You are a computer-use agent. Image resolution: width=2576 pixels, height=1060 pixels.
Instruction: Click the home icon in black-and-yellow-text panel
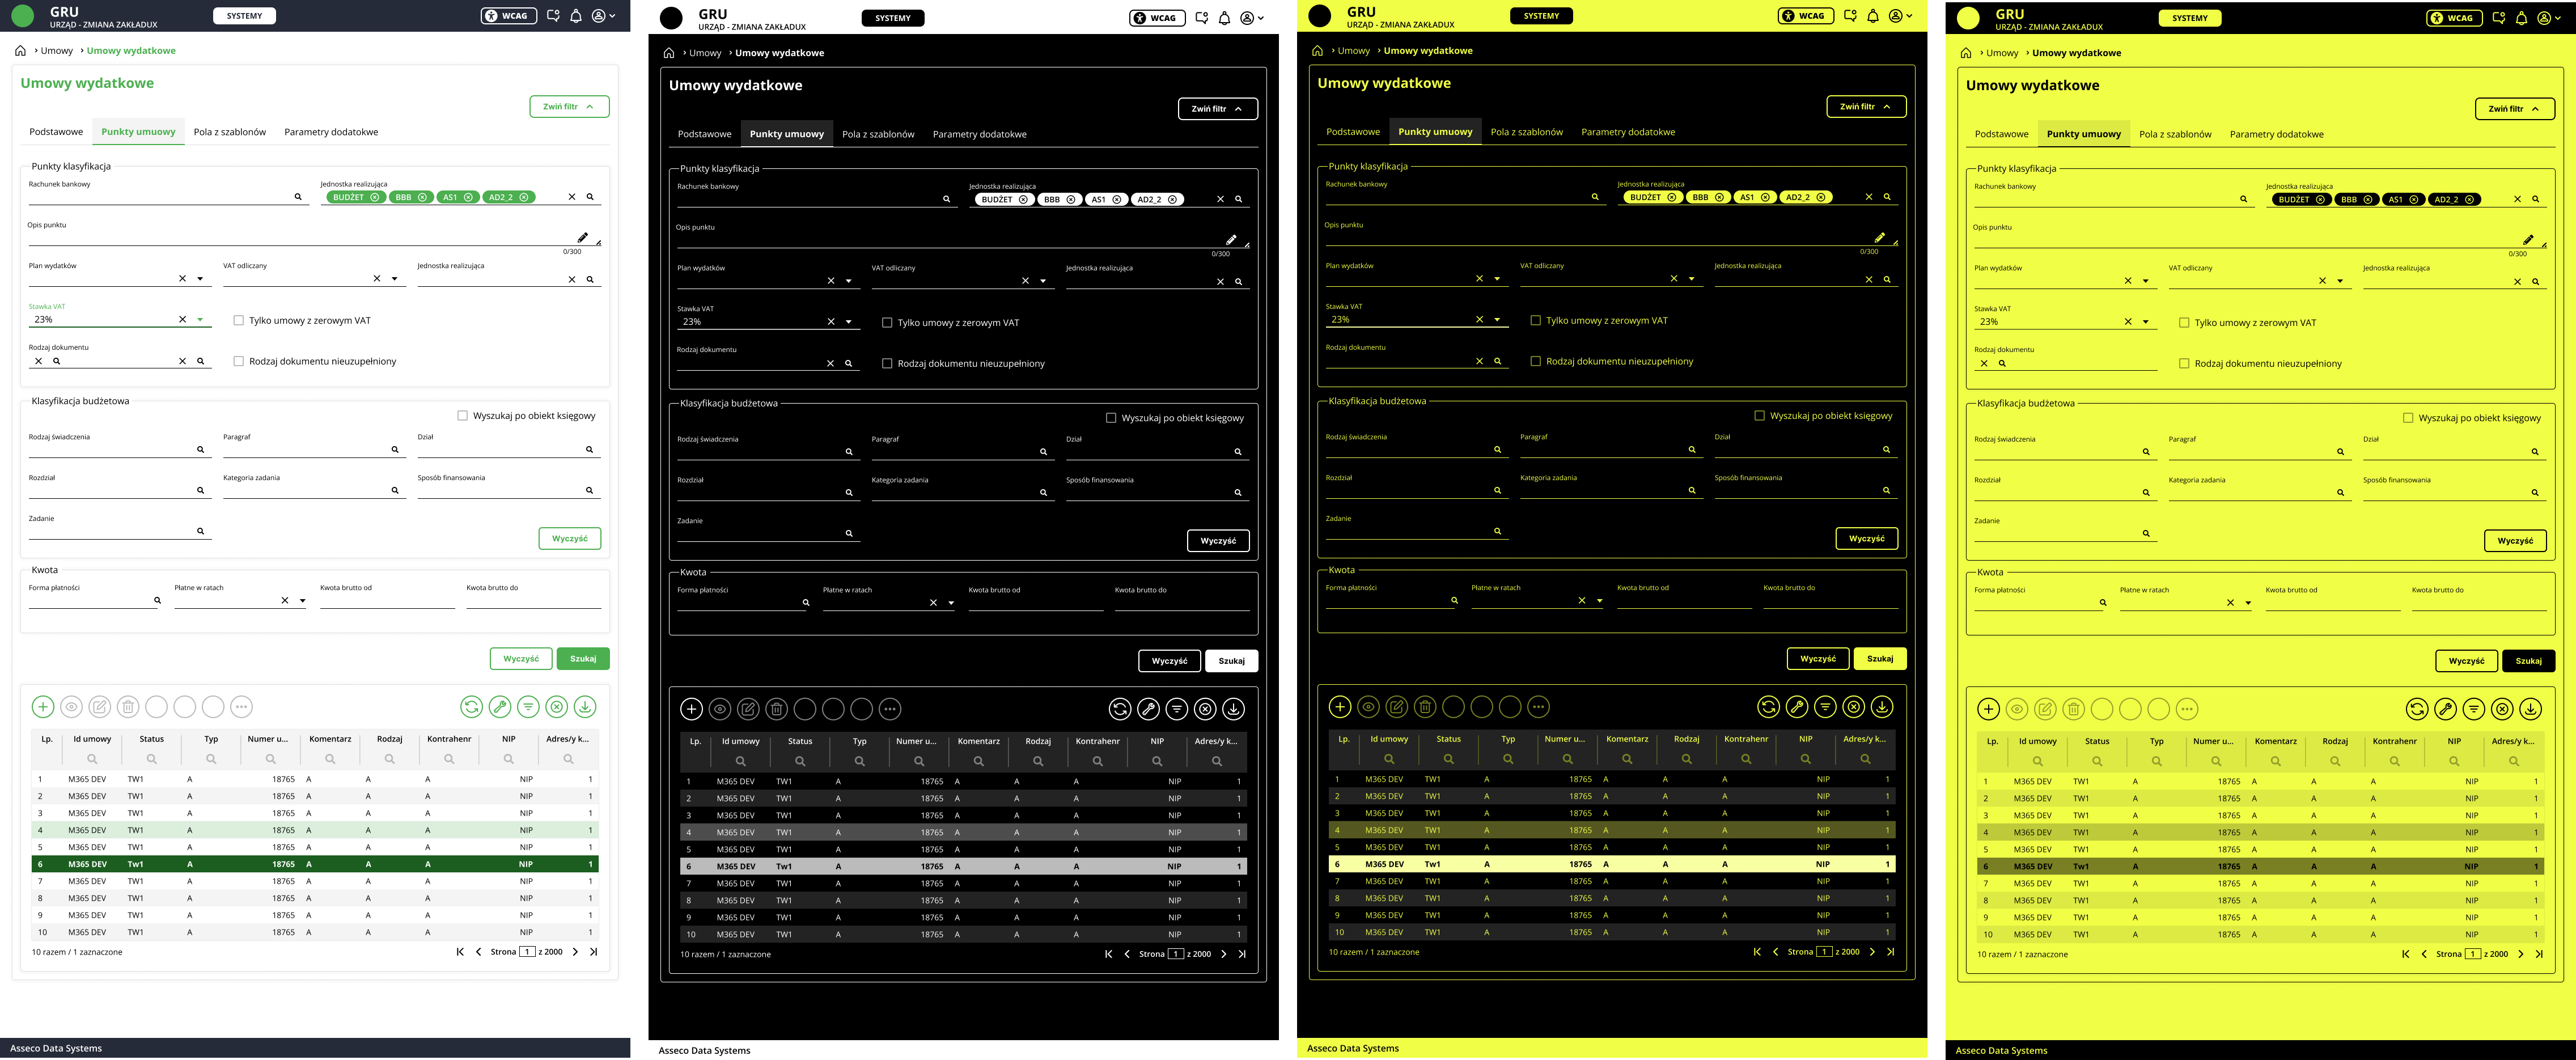1317,50
